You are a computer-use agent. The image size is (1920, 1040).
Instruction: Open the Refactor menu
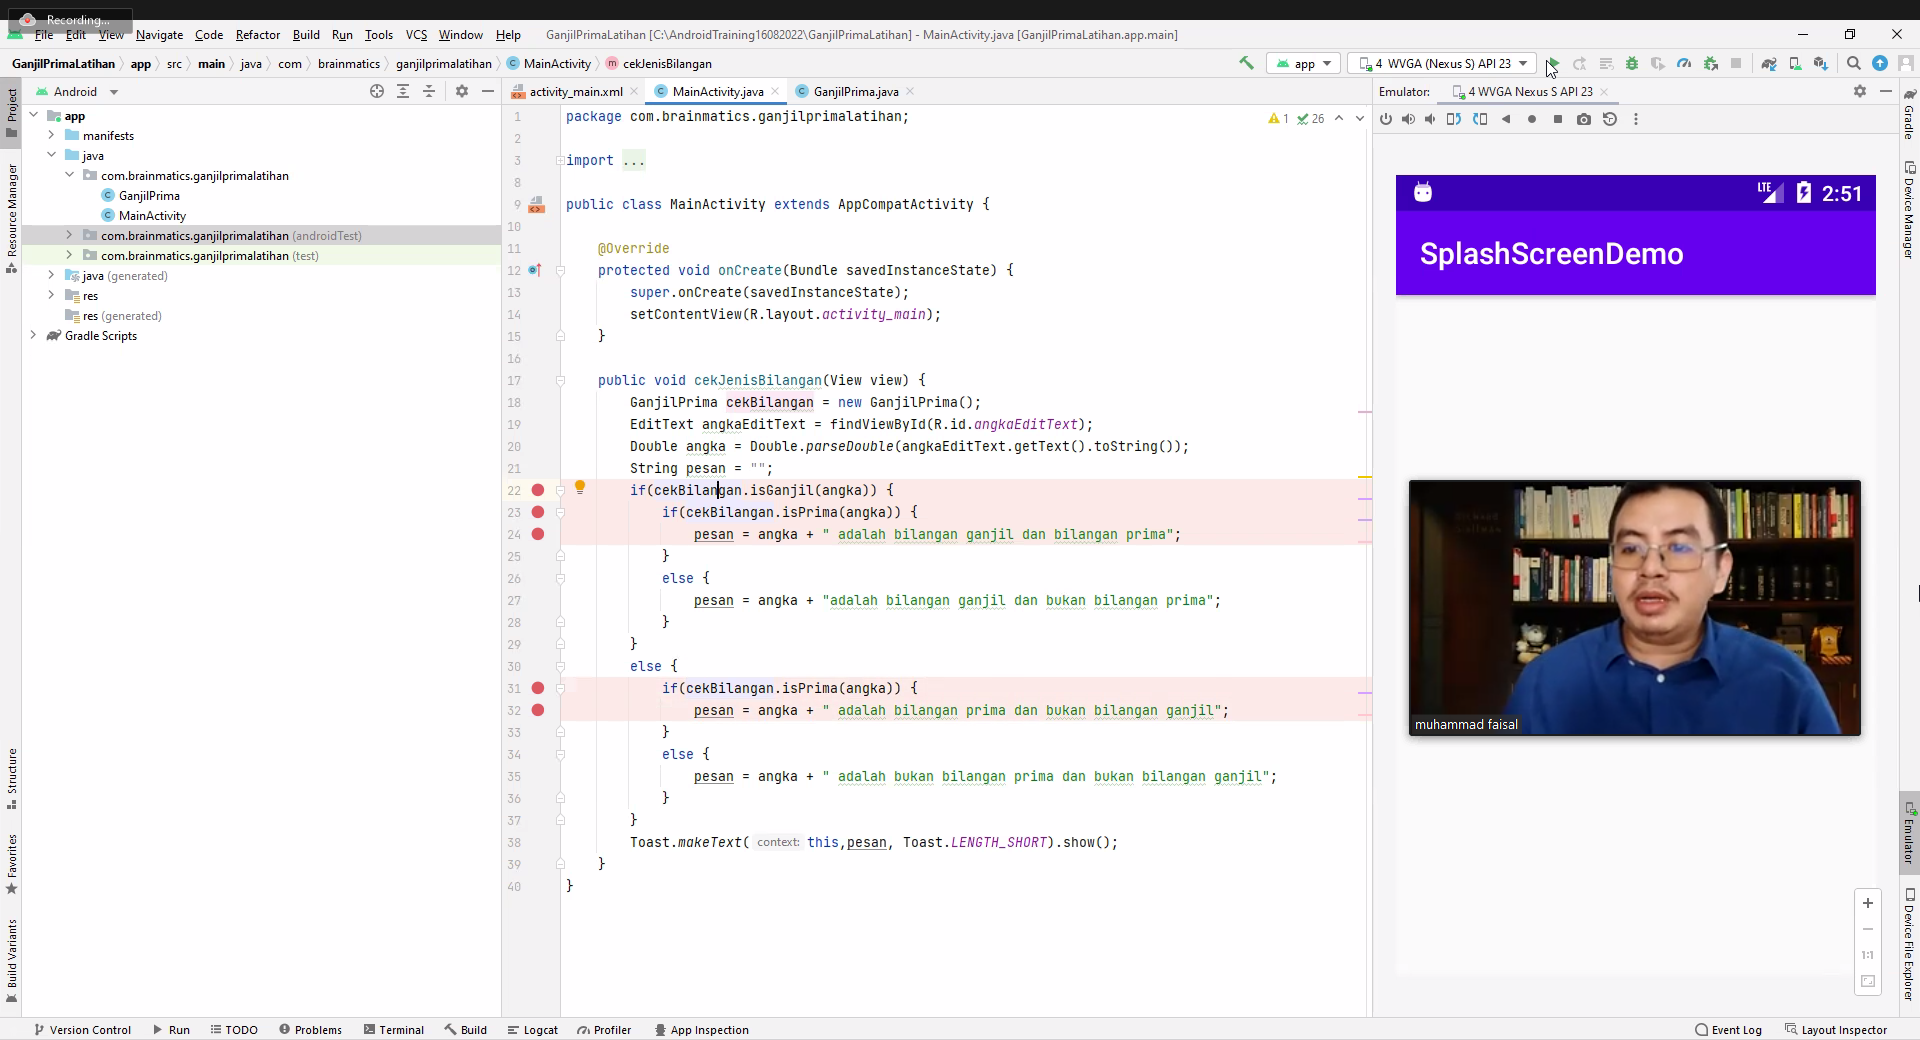257,34
